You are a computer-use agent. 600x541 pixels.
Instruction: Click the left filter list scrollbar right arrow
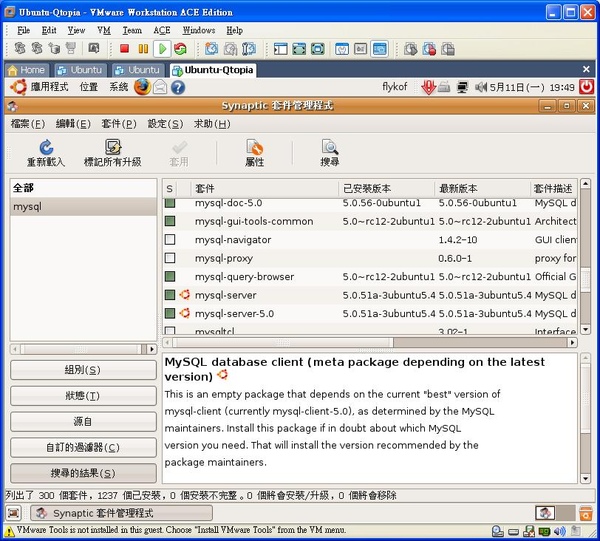(x=152, y=349)
